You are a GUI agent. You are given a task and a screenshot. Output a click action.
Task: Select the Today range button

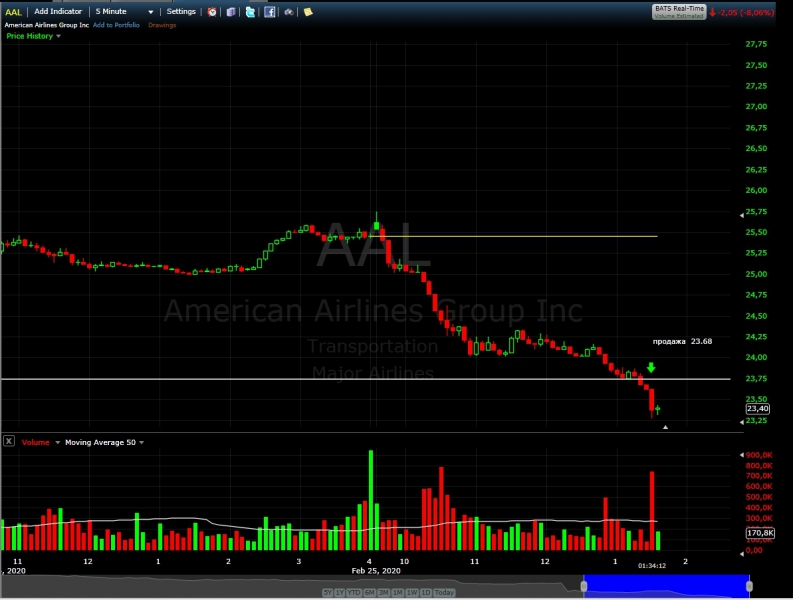[x=444, y=592]
